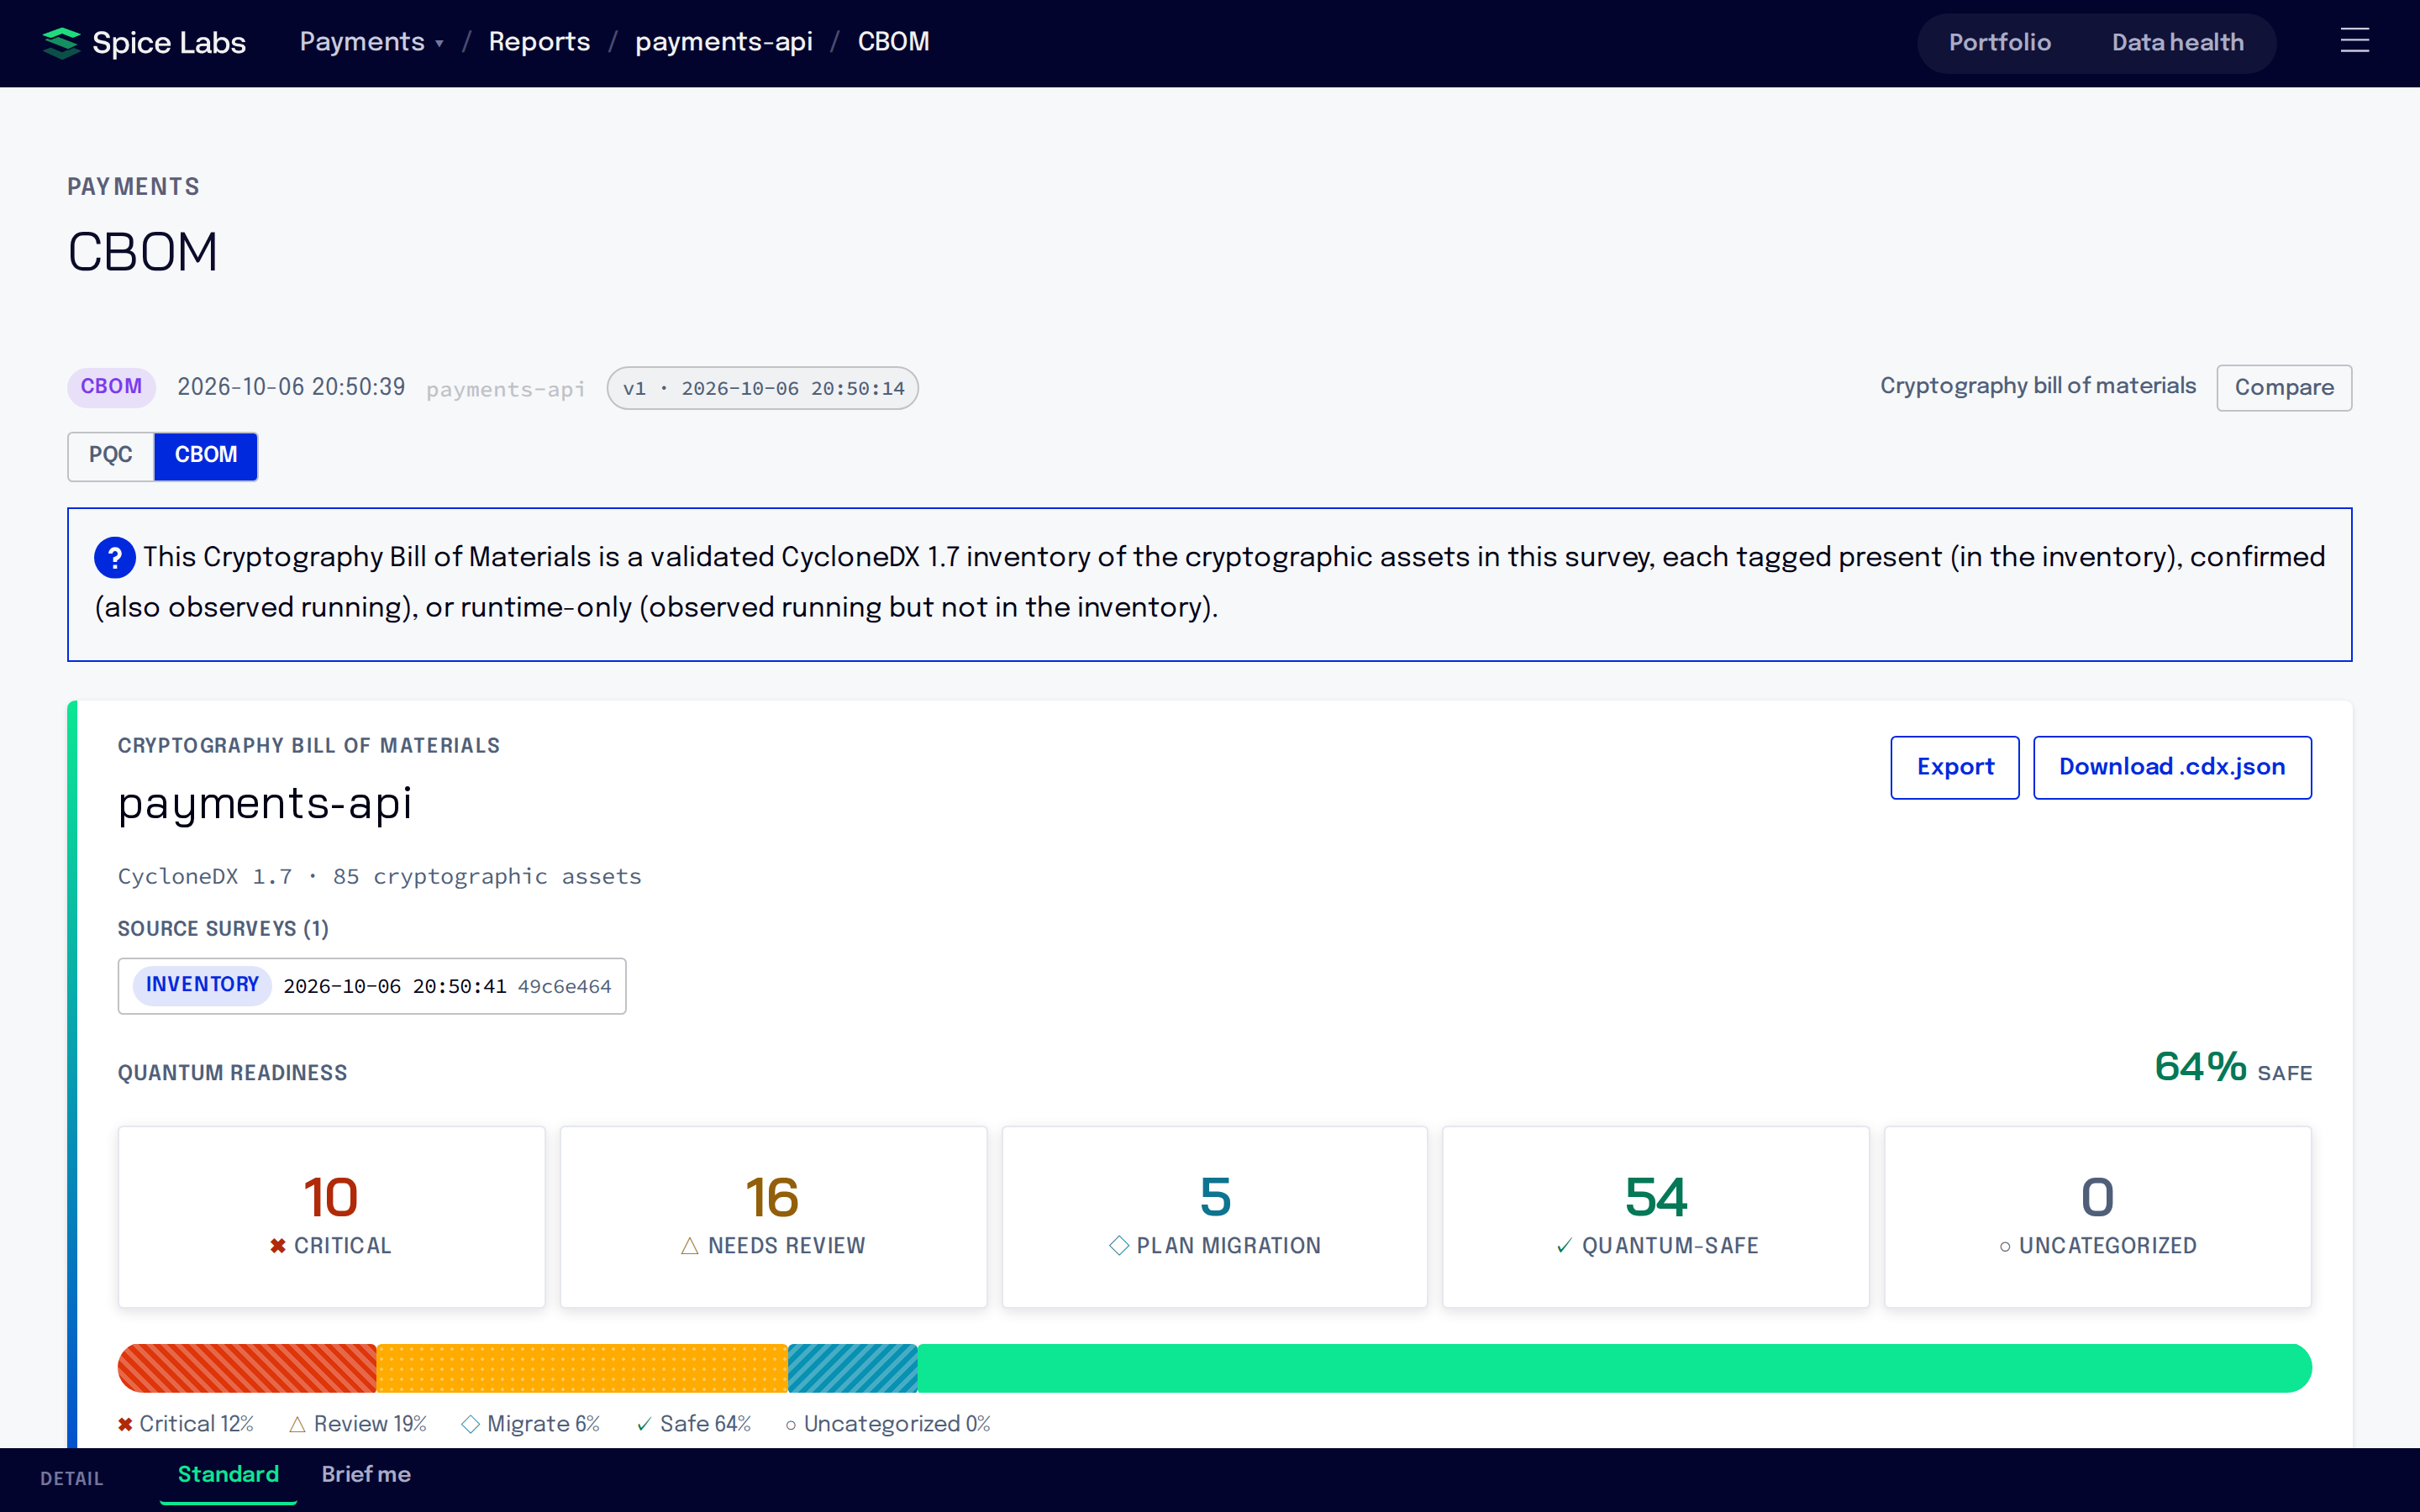The width and height of the screenshot is (2420, 1512).
Task: Click the green Safe bar segment
Action: (x=1614, y=1368)
